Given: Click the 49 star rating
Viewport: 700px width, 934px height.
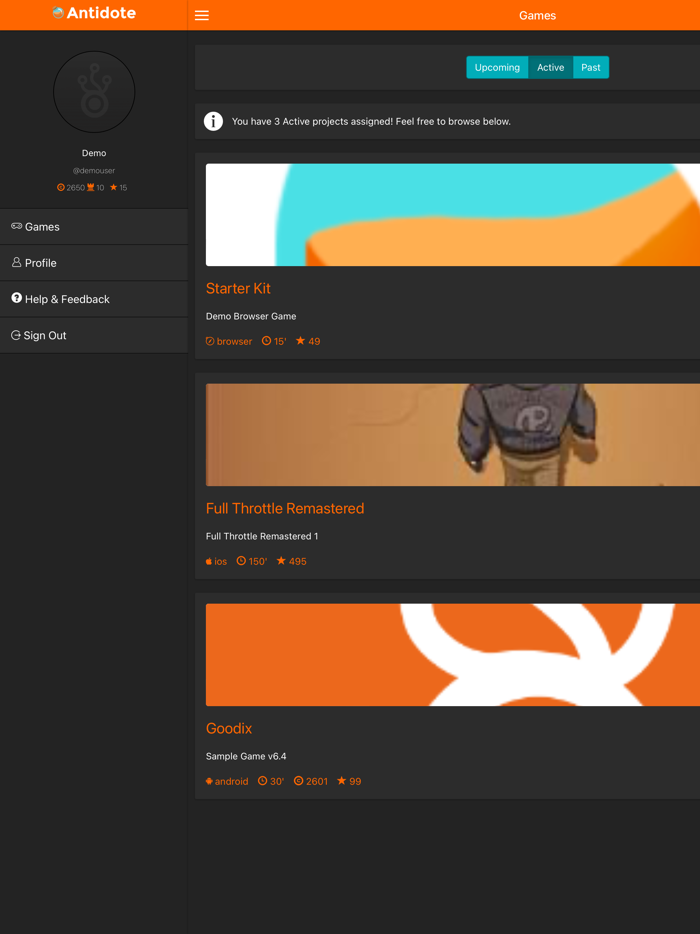Looking at the screenshot, I should [308, 341].
